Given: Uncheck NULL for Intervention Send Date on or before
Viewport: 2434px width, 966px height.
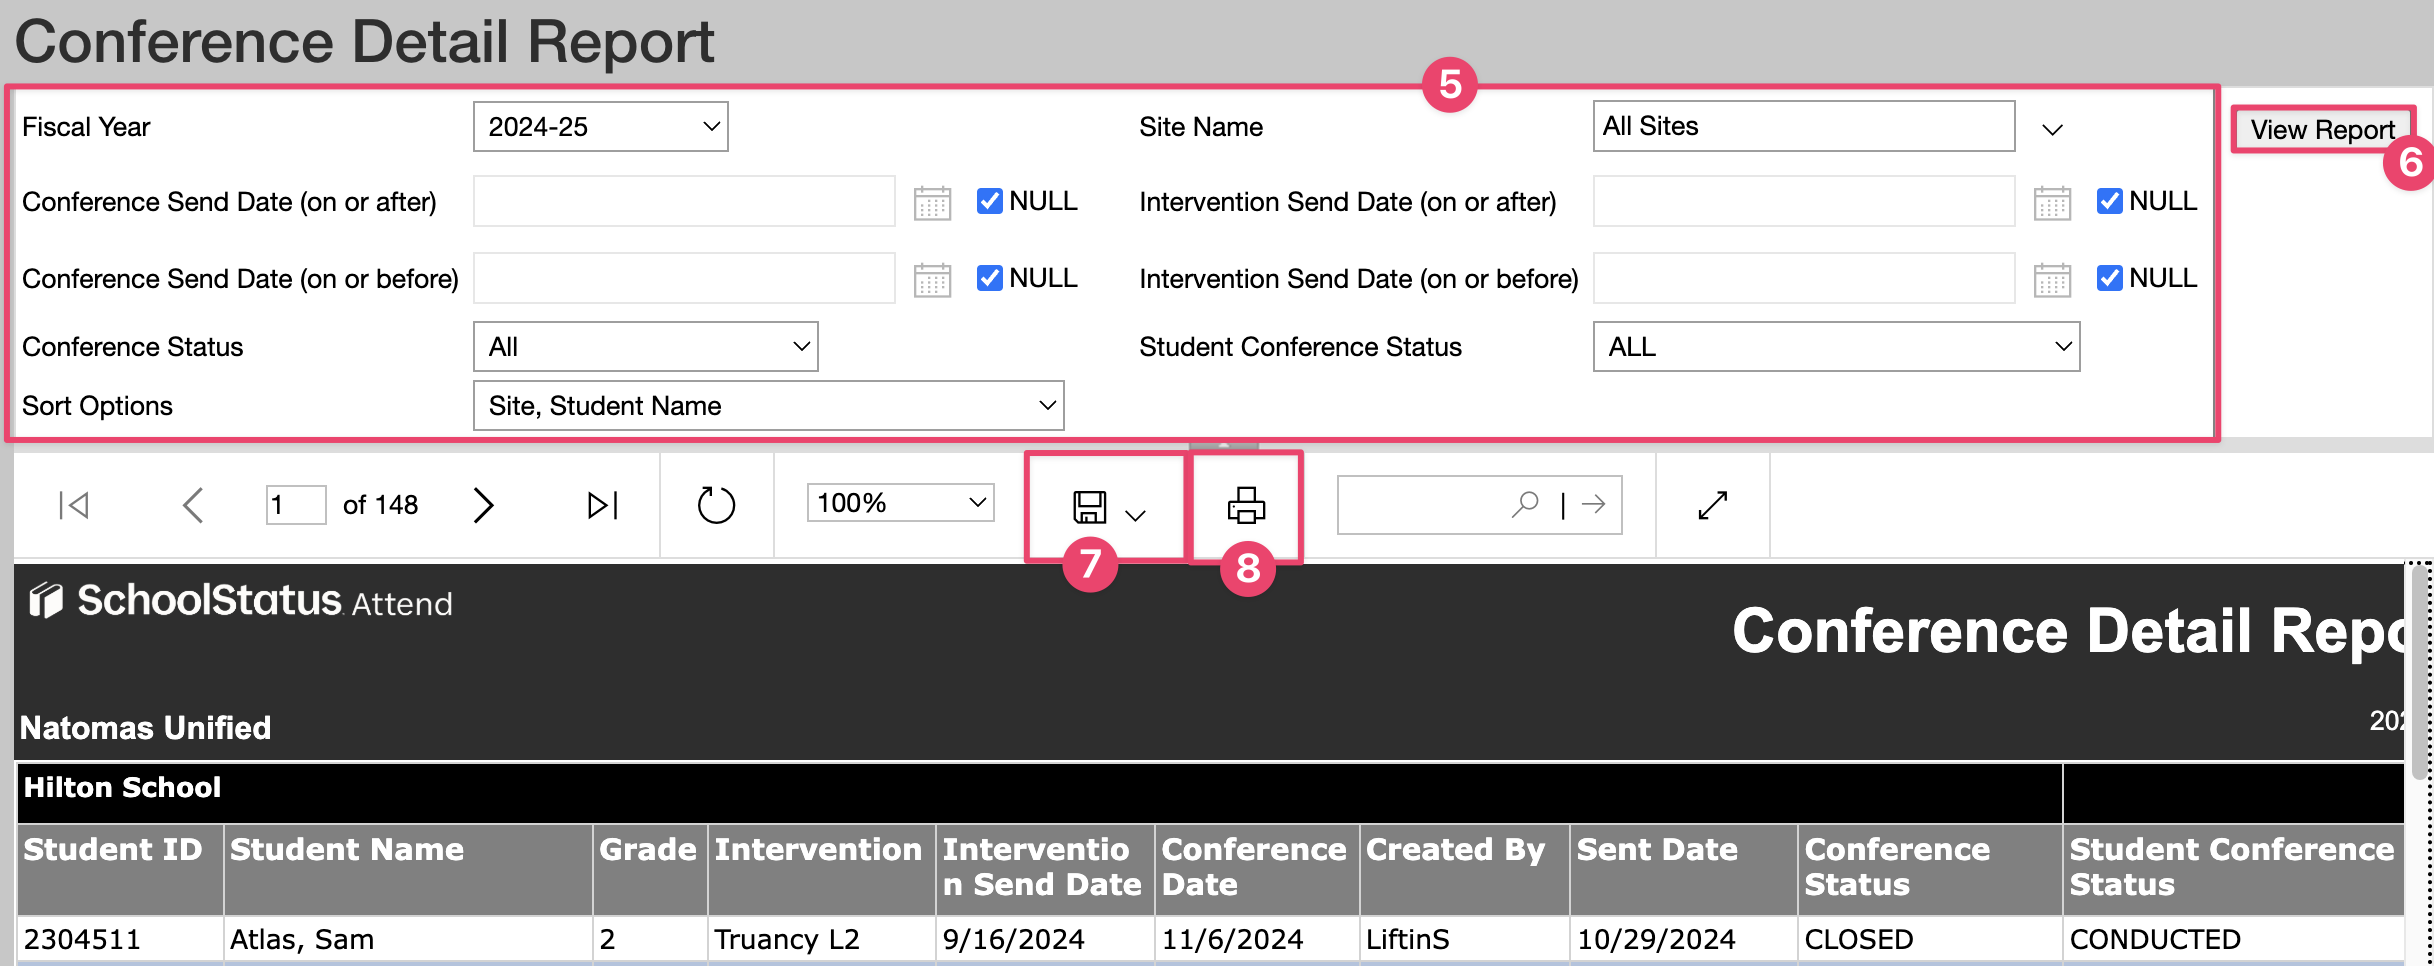Looking at the screenshot, I should click(2110, 278).
